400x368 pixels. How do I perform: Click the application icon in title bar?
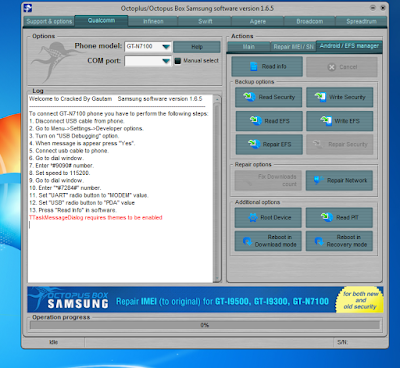click(x=28, y=8)
